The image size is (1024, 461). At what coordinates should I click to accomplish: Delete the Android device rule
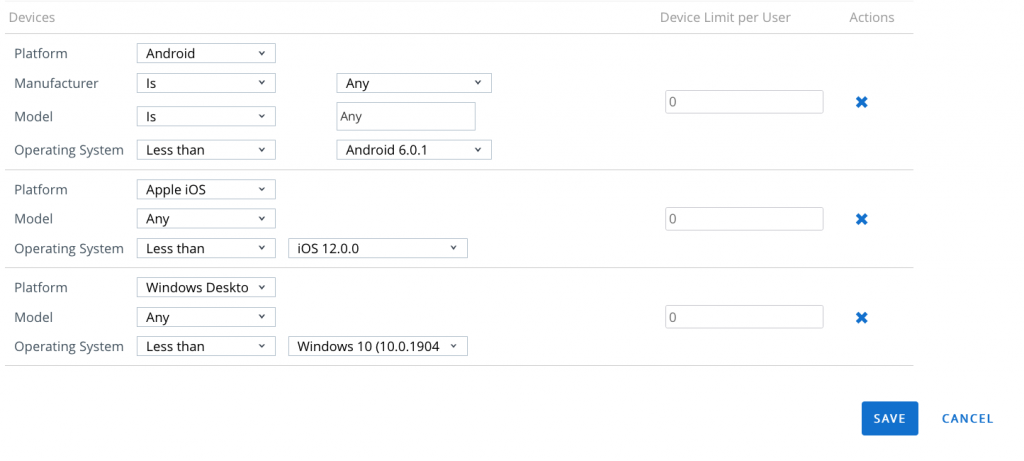(861, 102)
